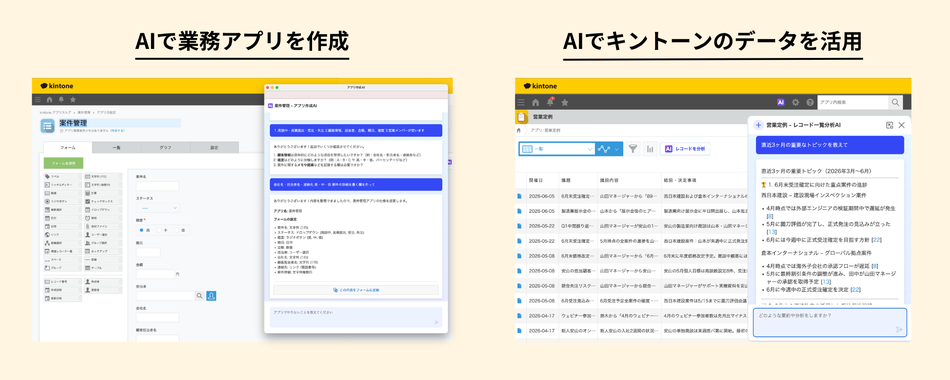Image resolution: width=950 pixels, height=380 pixels.
Task: Click 2026-05-22 date in Q1中間振り返 row
Action: pos(542,226)
